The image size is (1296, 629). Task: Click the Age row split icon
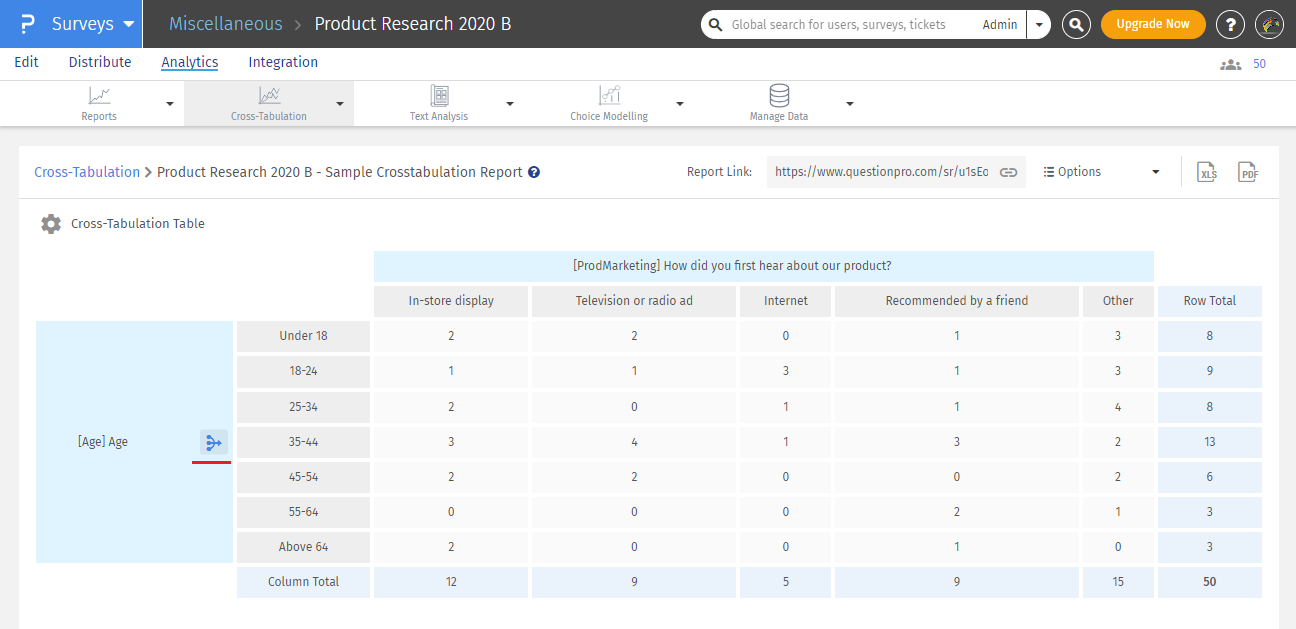pos(213,442)
